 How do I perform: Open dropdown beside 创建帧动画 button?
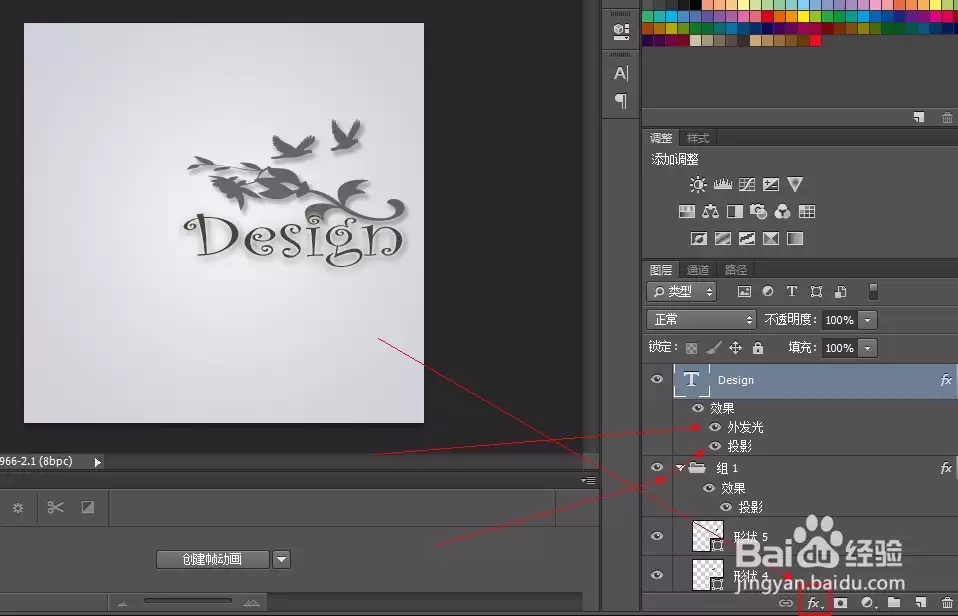pos(282,559)
